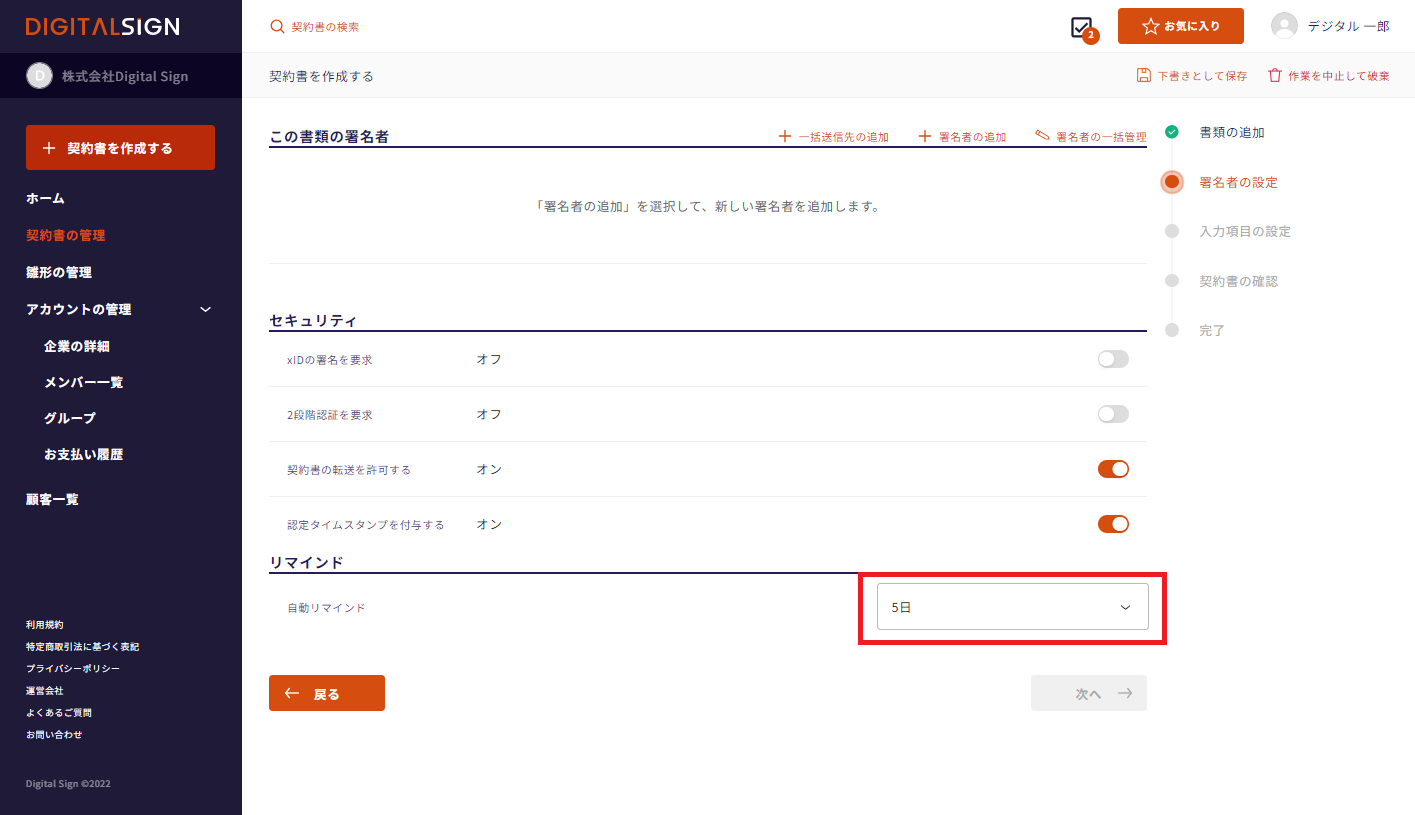
Task: Open the ホーム menu item
Action: pos(45,199)
